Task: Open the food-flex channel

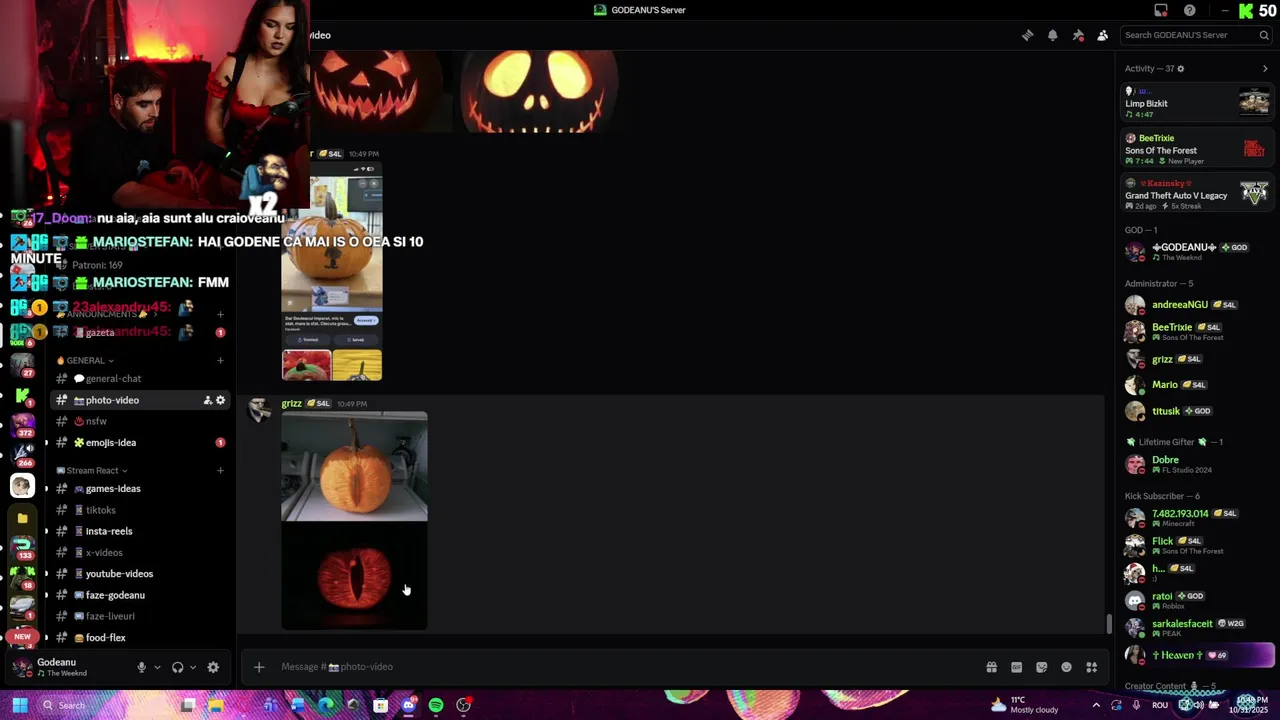Action: [x=140, y=638]
